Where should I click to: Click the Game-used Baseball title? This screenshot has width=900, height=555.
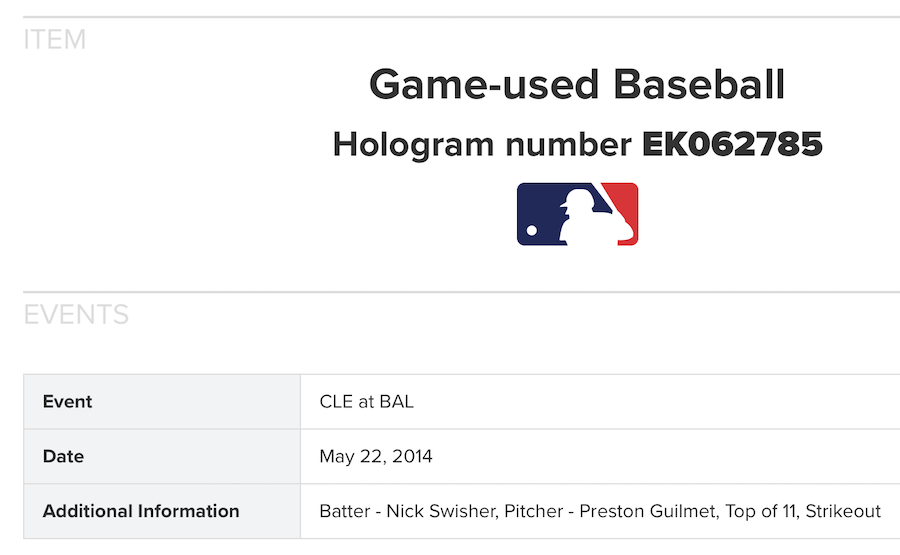pos(577,85)
